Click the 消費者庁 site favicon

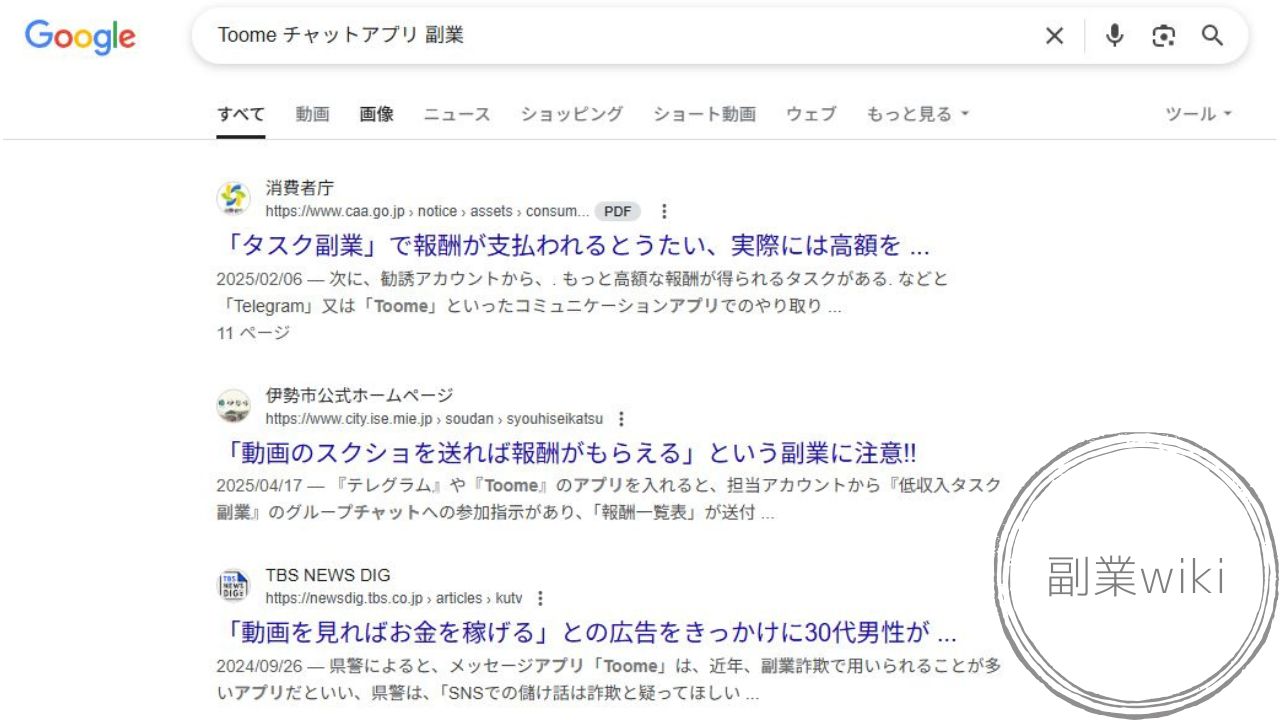pyautogui.click(x=234, y=199)
